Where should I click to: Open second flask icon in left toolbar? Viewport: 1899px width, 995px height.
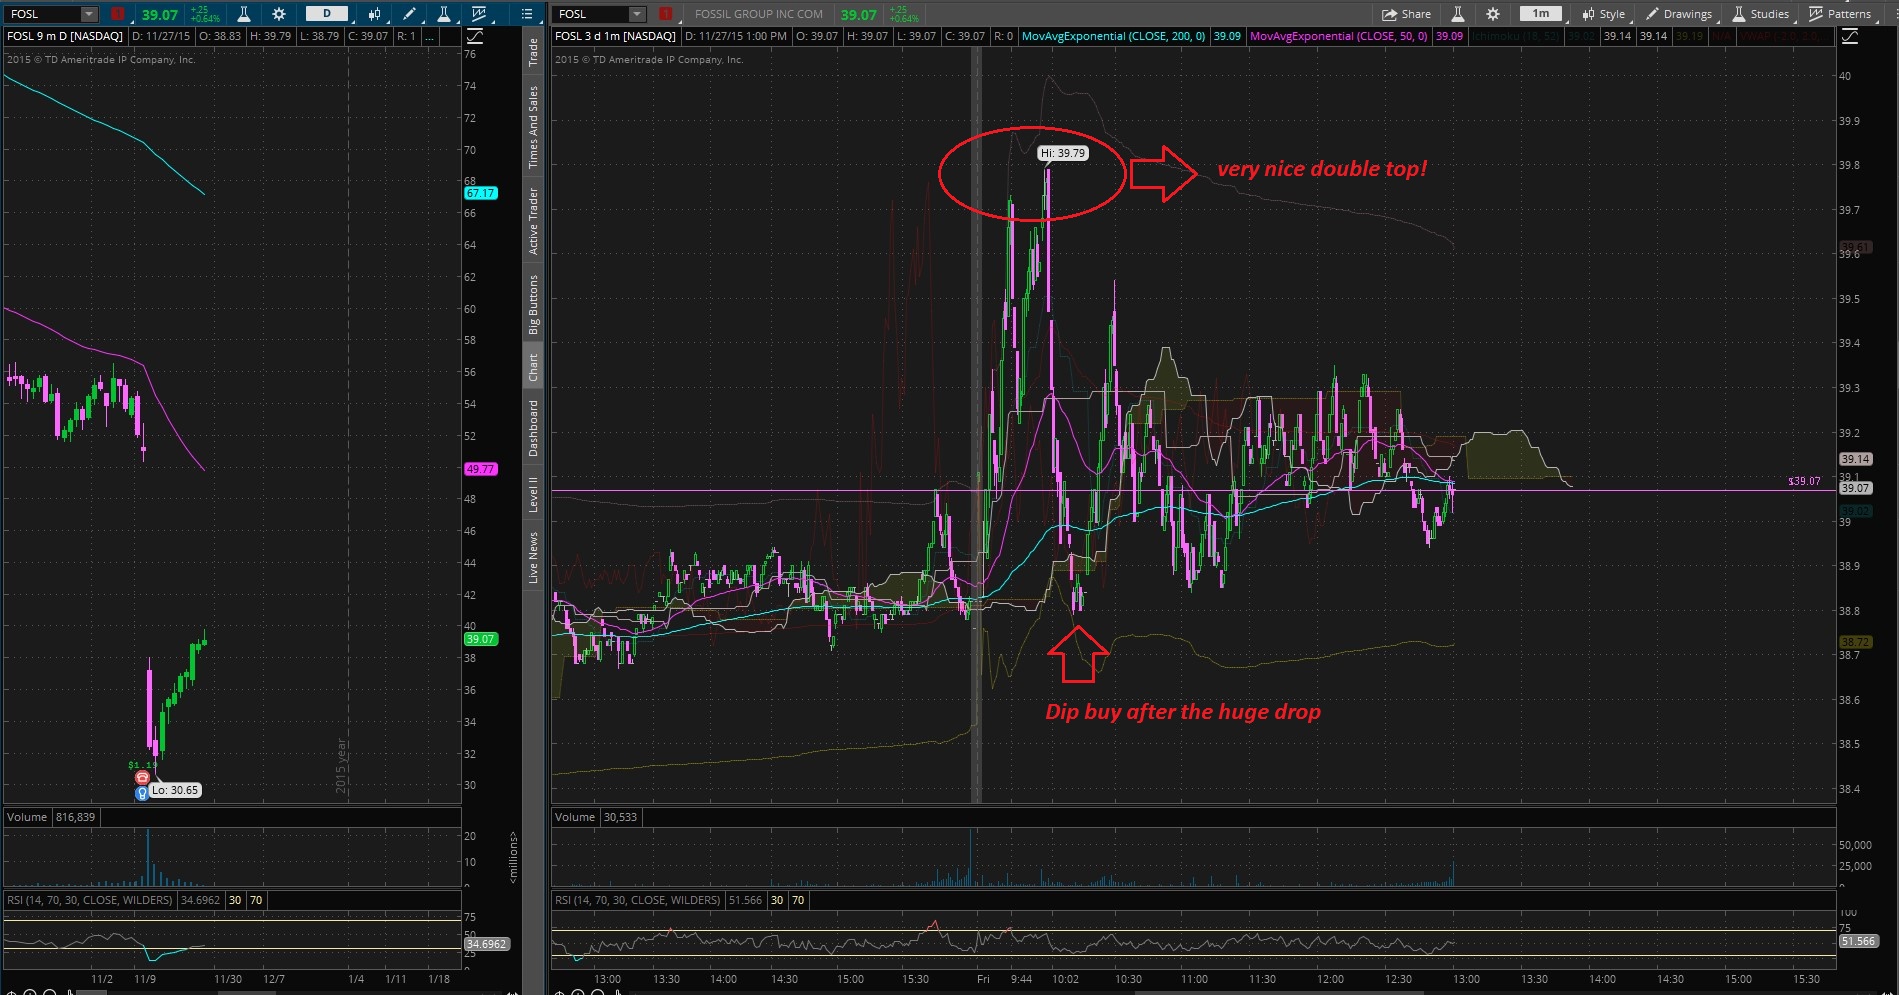pyautogui.click(x=444, y=14)
